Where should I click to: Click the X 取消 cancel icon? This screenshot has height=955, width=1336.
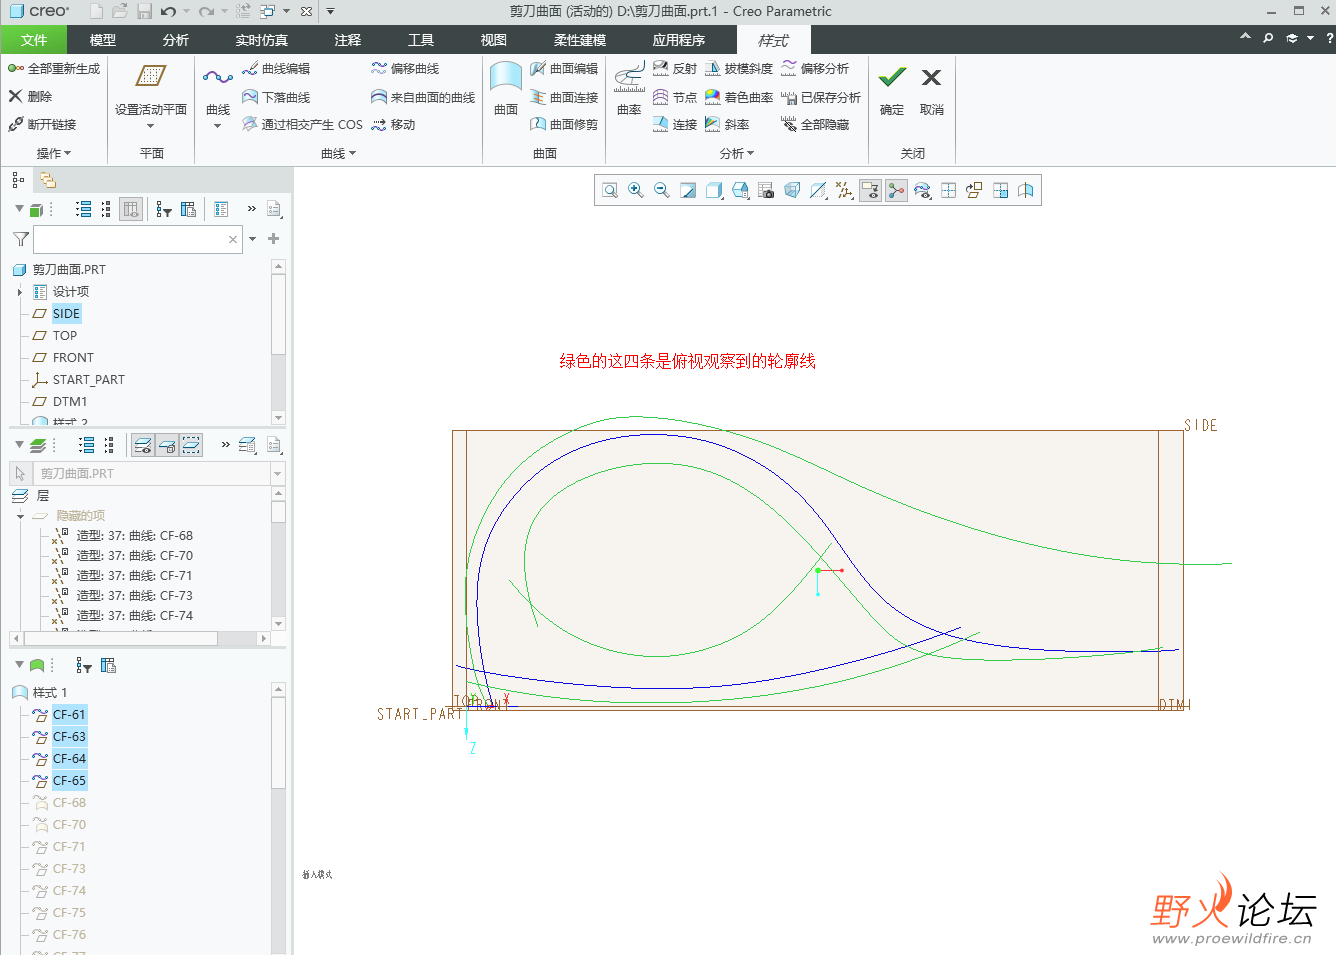point(931,77)
